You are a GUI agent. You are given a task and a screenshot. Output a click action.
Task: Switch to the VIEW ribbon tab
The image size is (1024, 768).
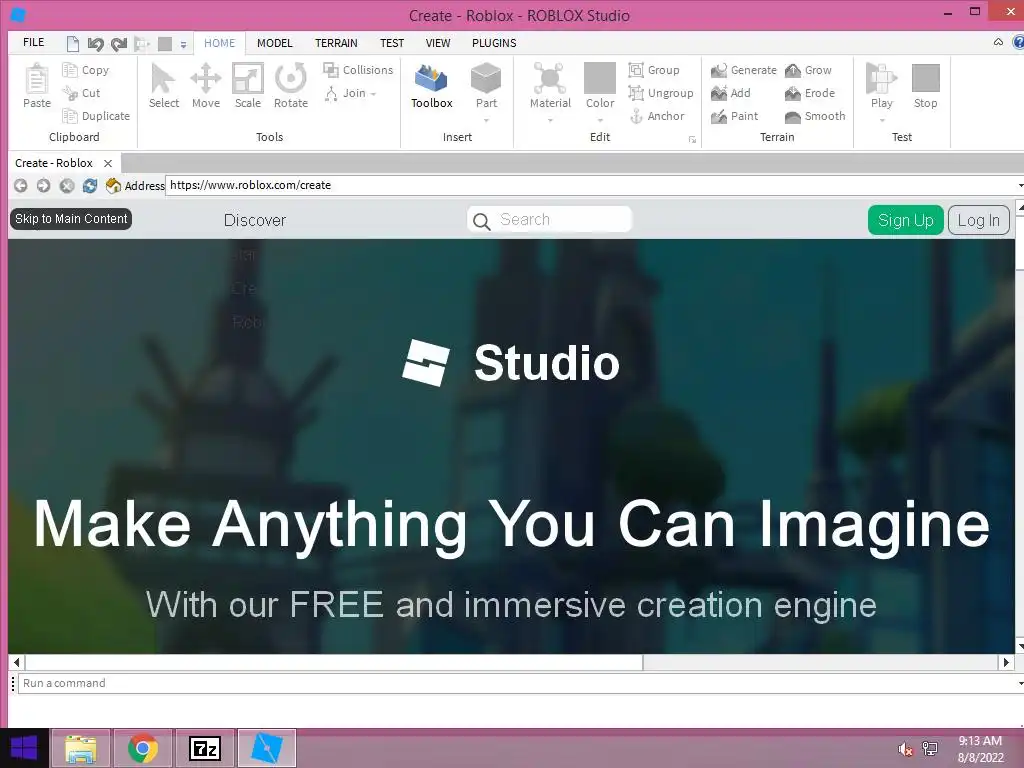tap(438, 43)
